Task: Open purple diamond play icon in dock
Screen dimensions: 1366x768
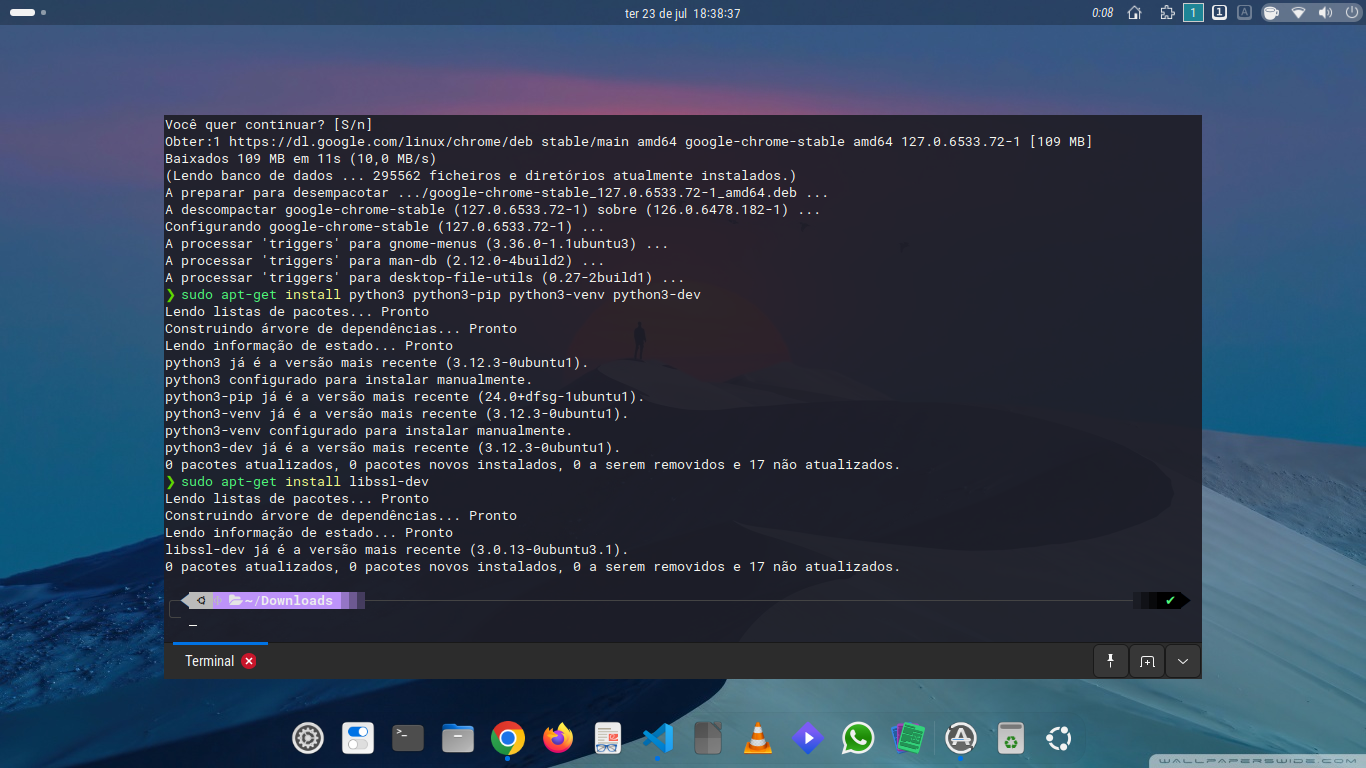Action: point(808,739)
